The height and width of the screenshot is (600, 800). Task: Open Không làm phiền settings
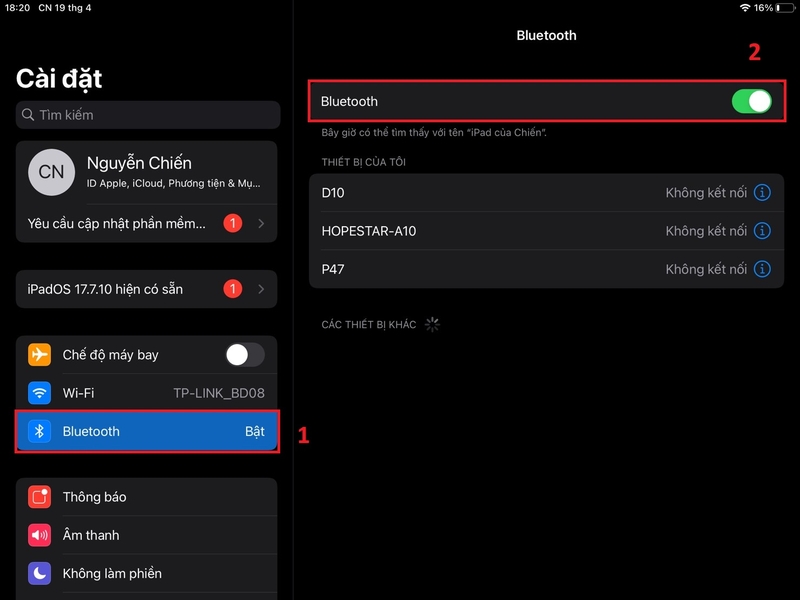click(x=146, y=573)
